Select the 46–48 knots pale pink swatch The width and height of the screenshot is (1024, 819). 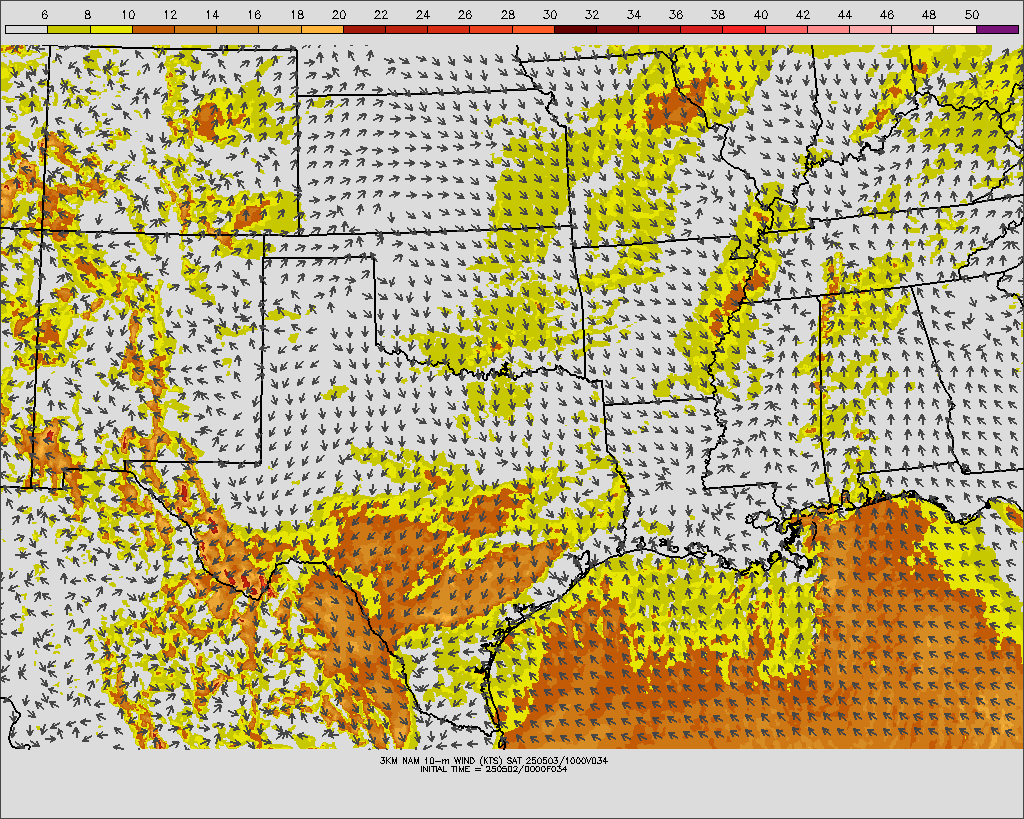912,29
